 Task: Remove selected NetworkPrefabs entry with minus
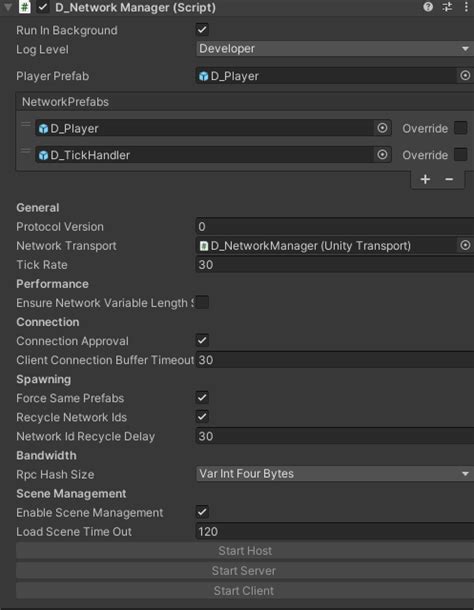pyautogui.click(x=449, y=179)
